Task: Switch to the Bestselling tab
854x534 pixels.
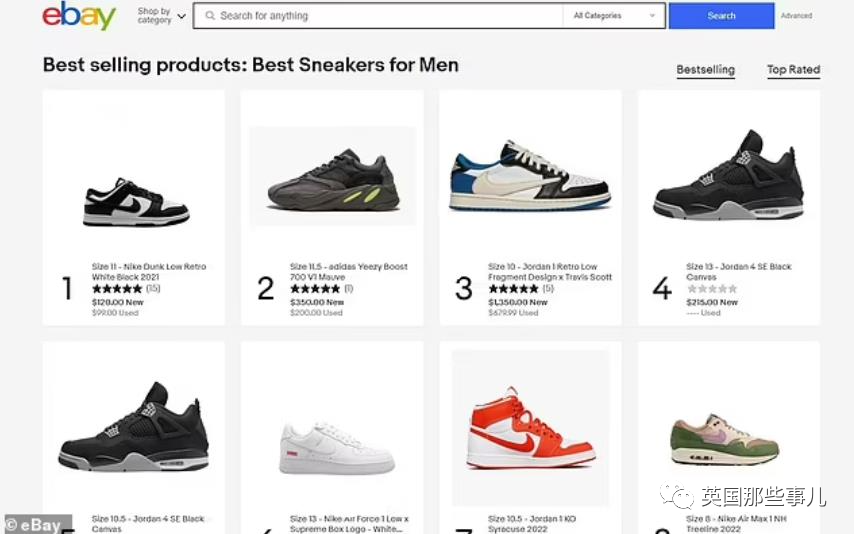Action: click(x=705, y=70)
